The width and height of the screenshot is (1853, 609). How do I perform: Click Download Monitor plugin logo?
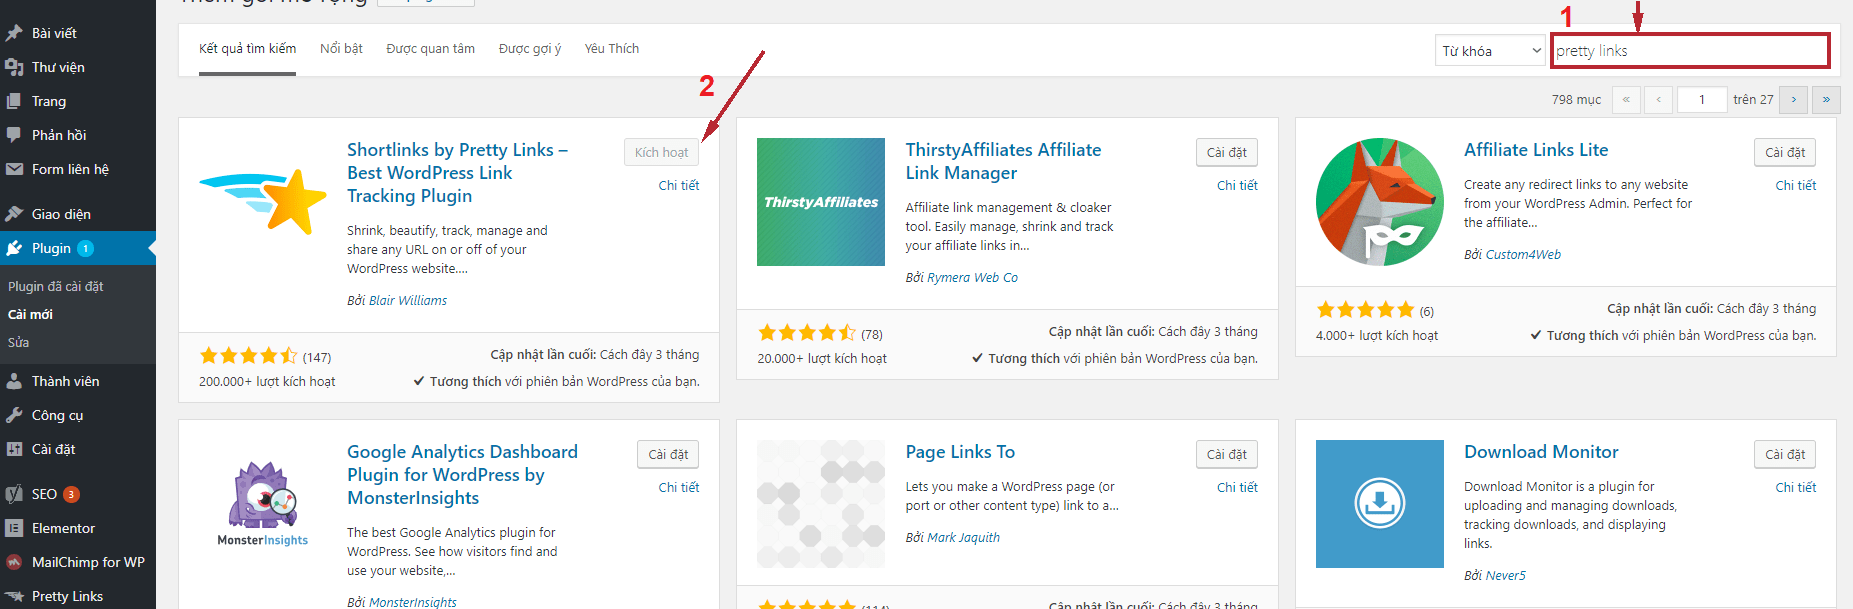[x=1380, y=504]
